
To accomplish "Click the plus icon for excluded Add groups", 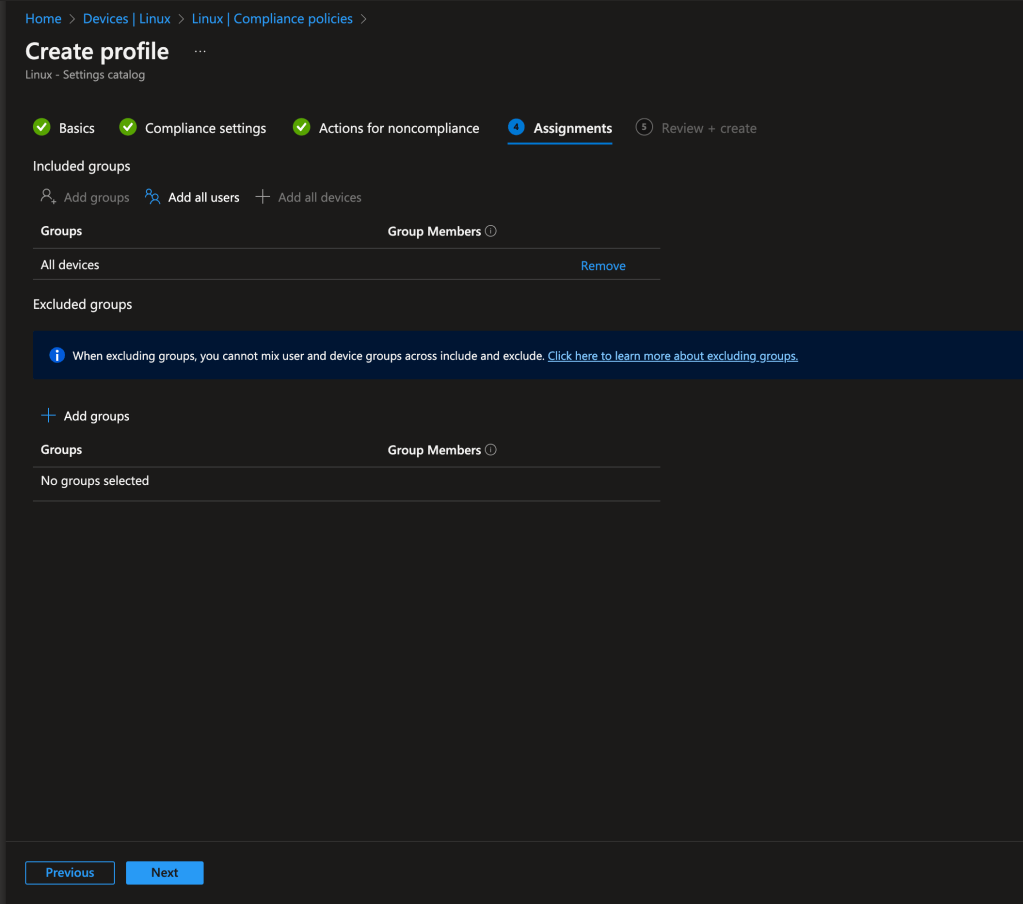I will (48, 416).
